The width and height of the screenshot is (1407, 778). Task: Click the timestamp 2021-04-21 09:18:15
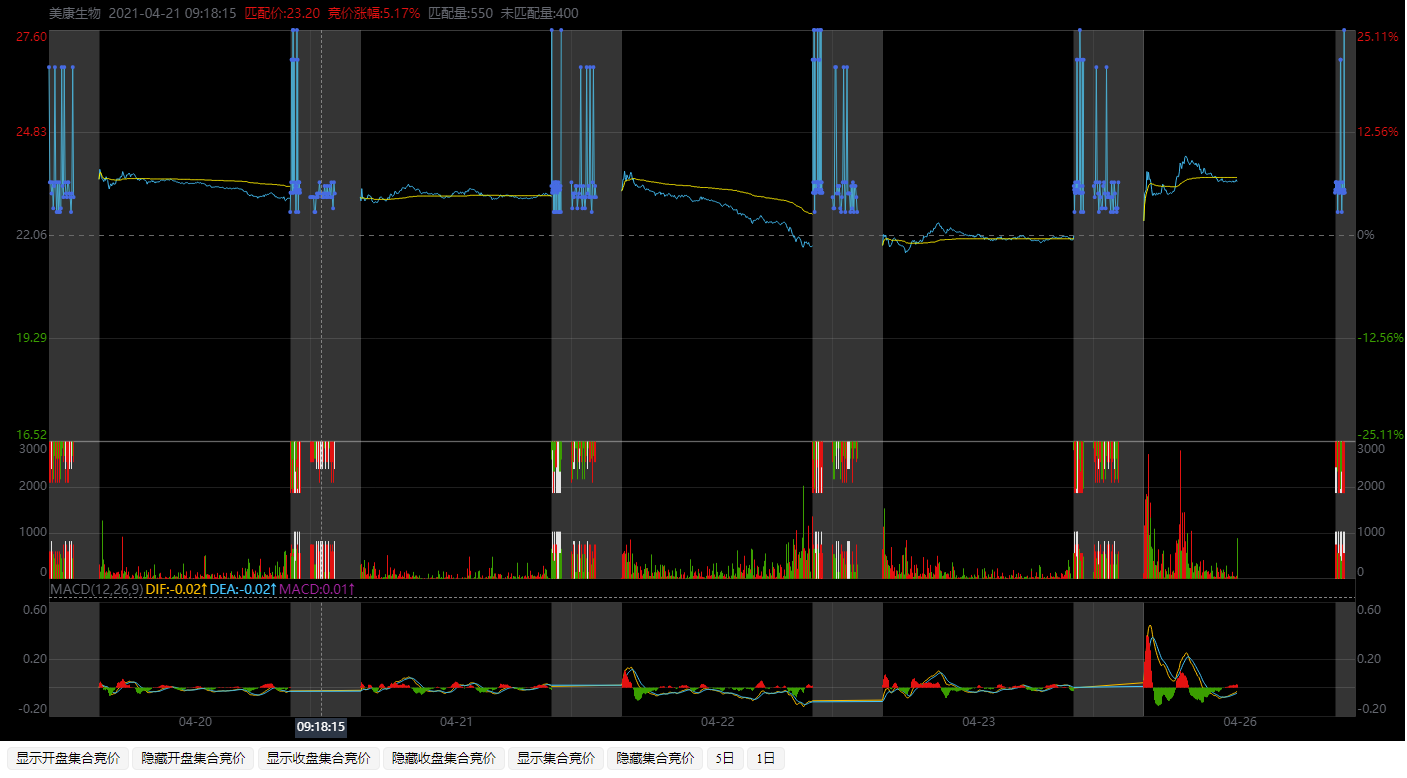tap(172, 13)
